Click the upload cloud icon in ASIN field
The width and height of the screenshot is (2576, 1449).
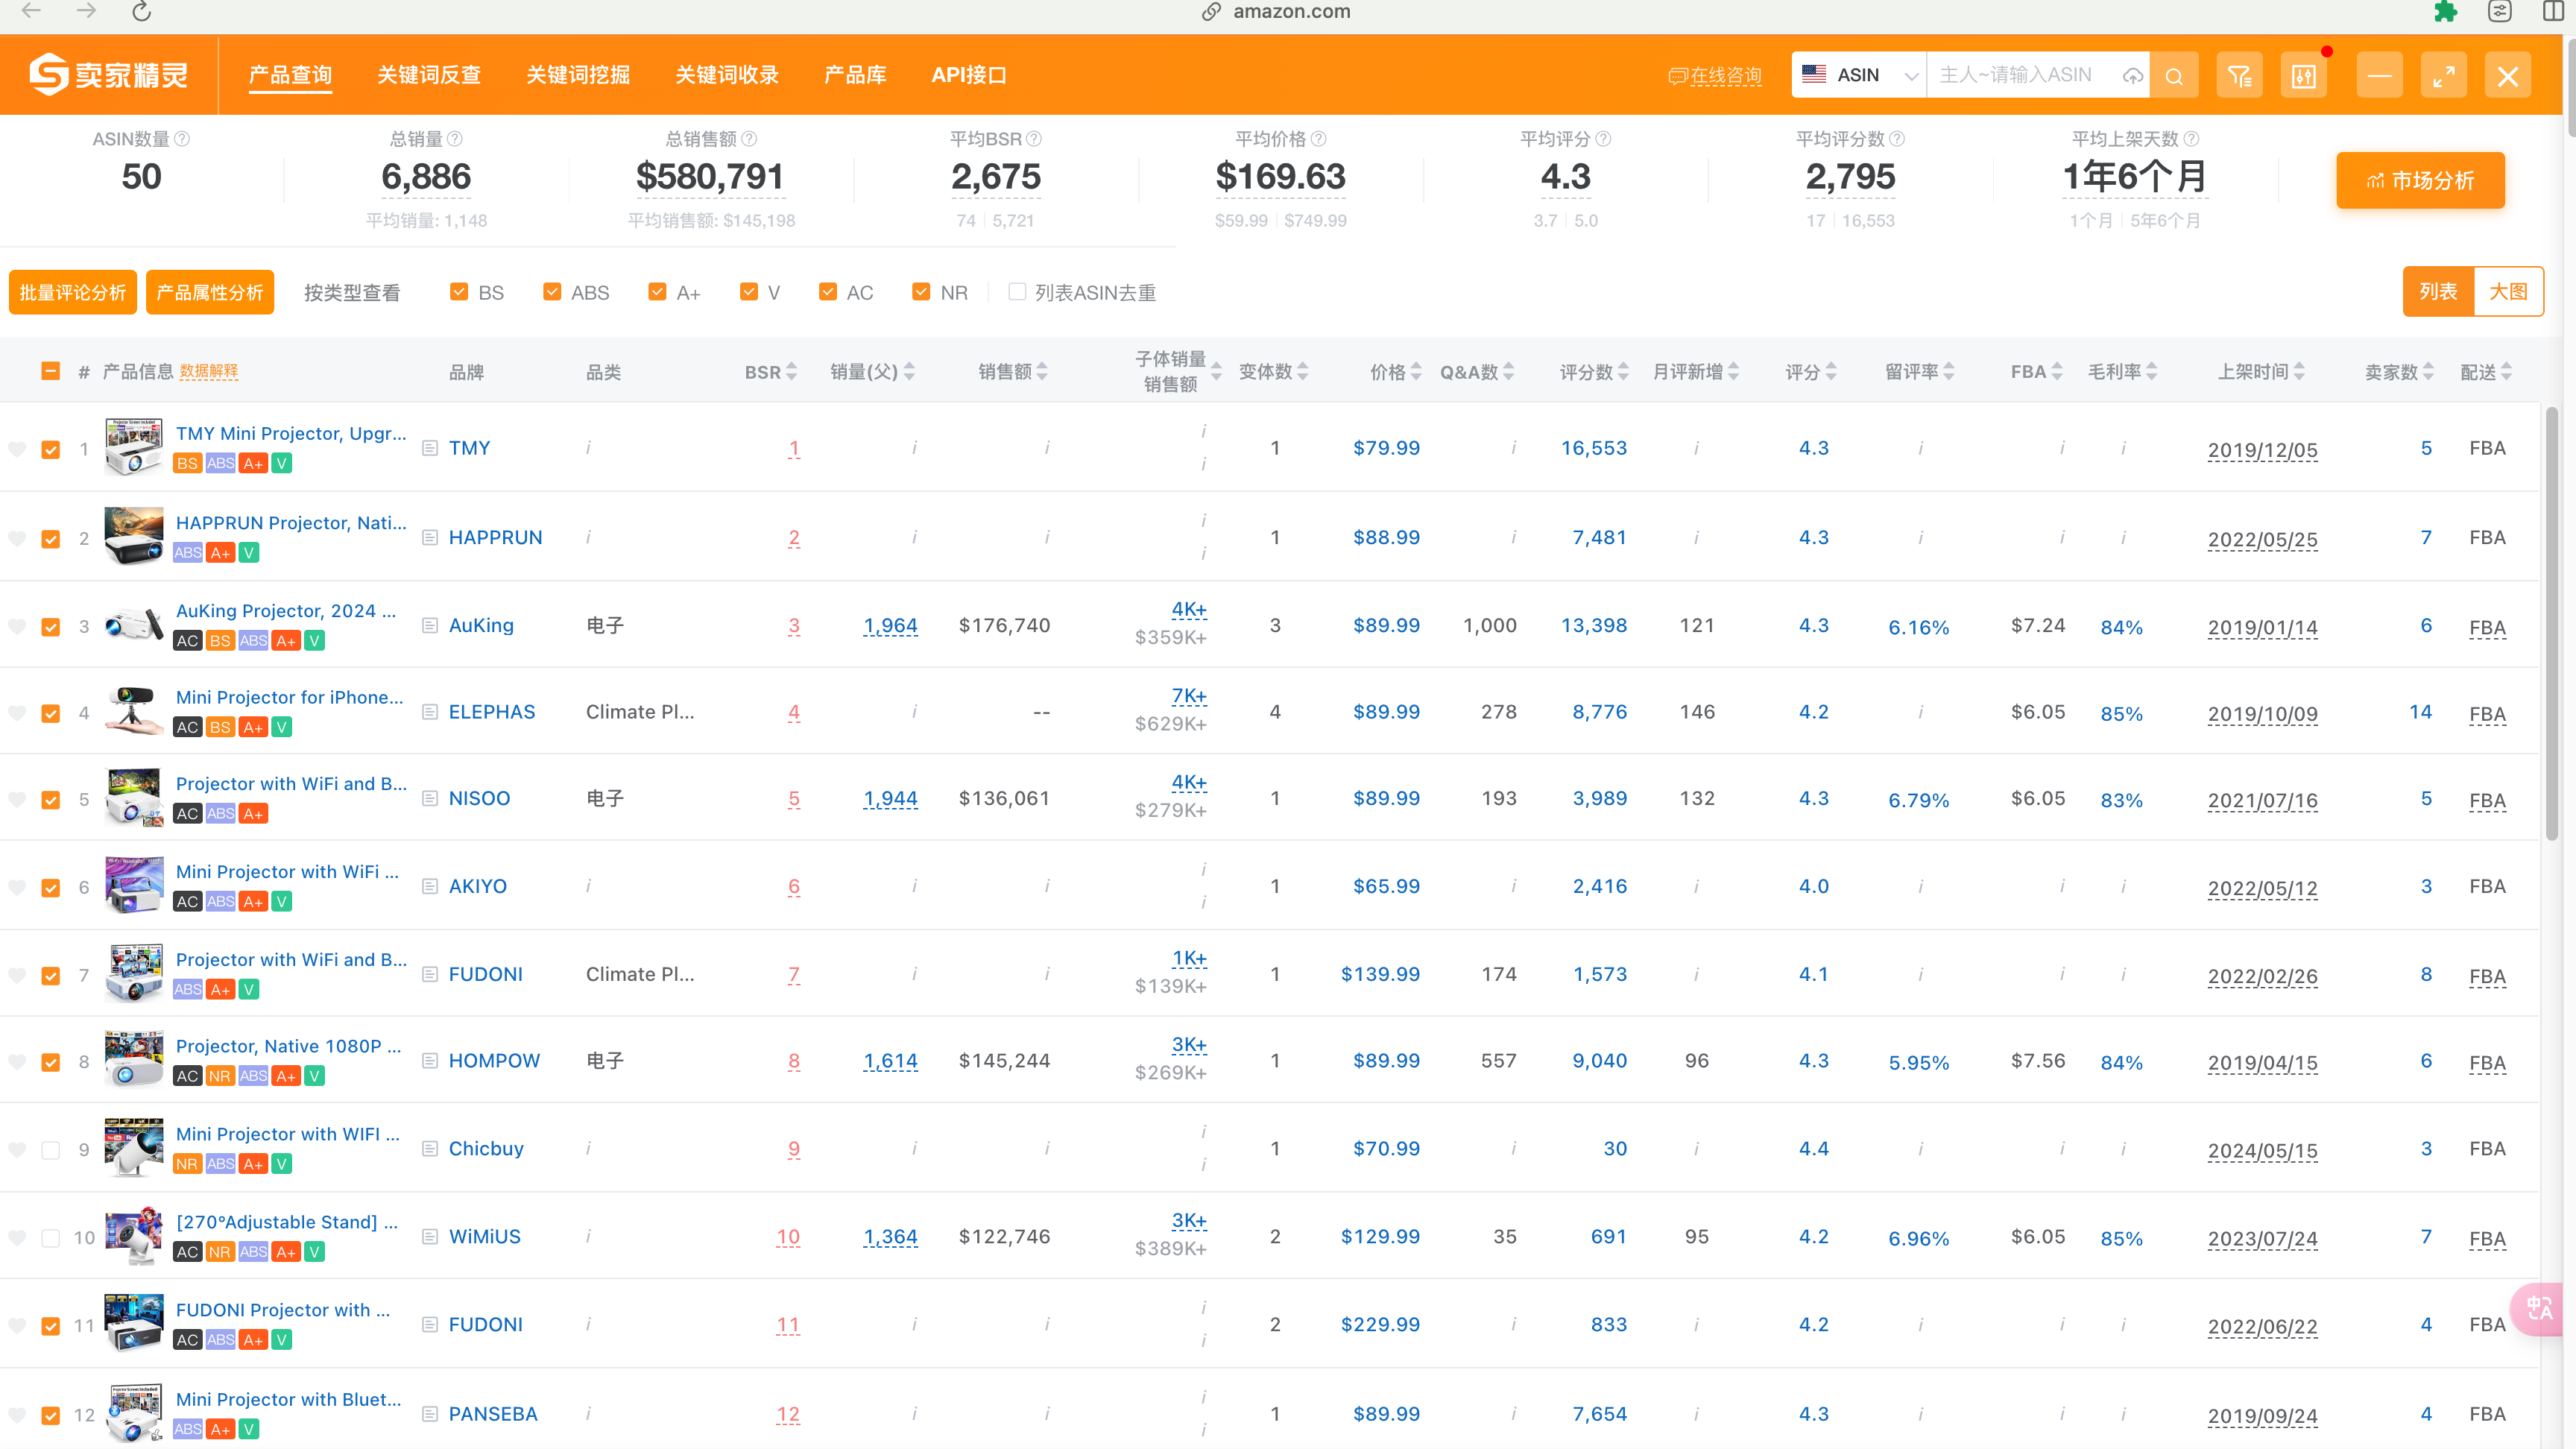coord(2132,76)
